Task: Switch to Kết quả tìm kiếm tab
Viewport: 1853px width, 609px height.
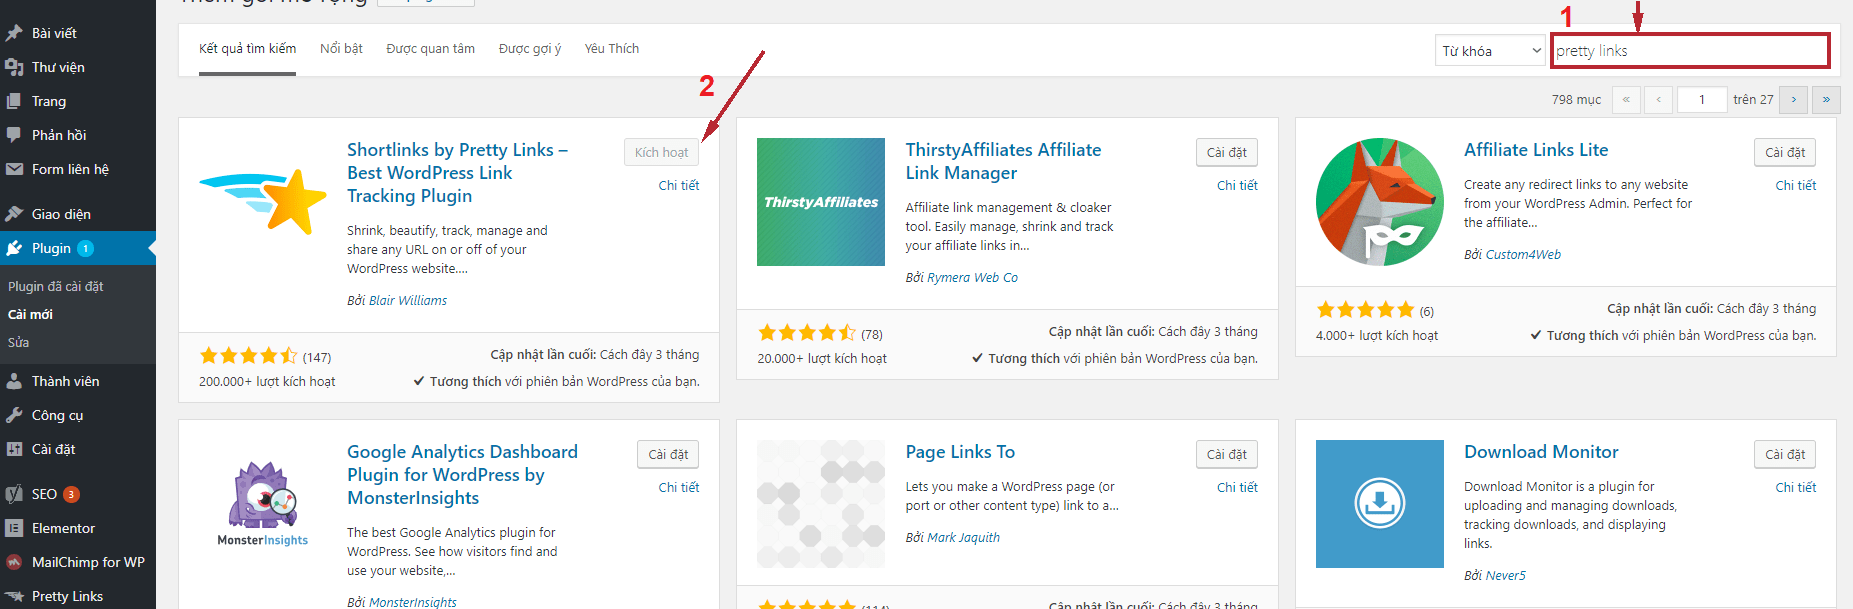Action: [247, 49]
